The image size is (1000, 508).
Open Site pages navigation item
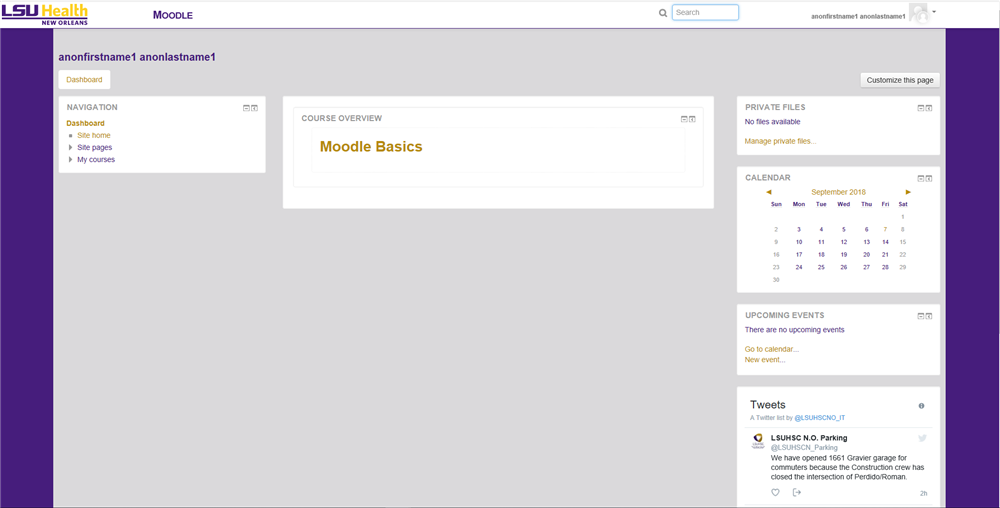[x=94, y=147]
